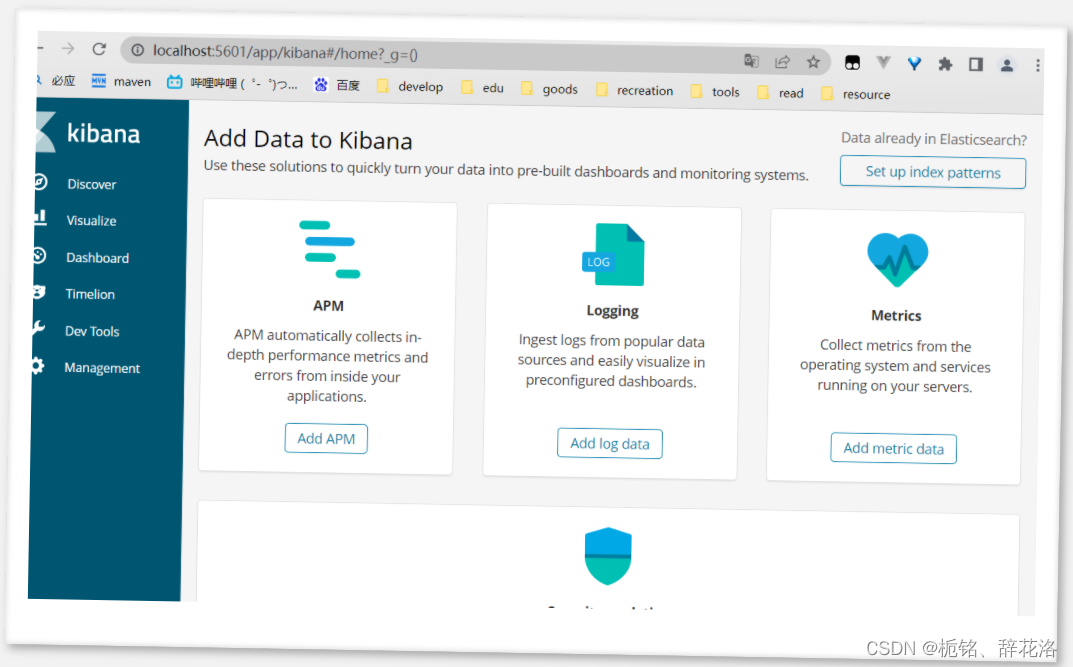1073x667 pixels.
Task: Click the Add APM button
Action: click(x=326, y=439)
